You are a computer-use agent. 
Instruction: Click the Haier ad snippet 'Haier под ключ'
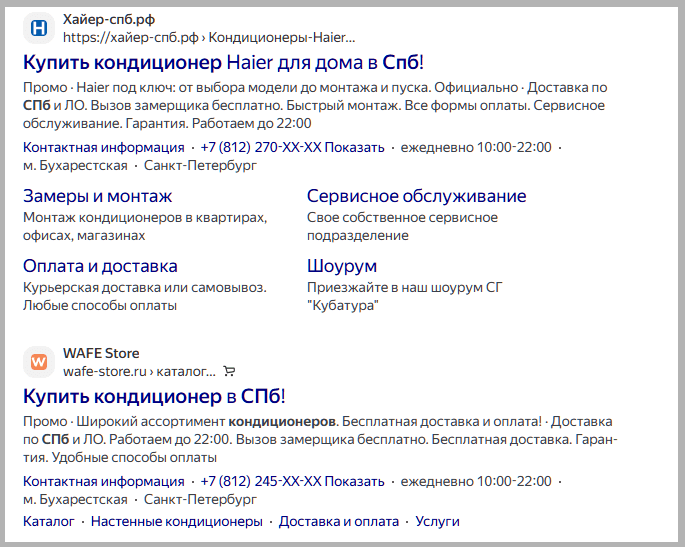(x=125, y=88)
